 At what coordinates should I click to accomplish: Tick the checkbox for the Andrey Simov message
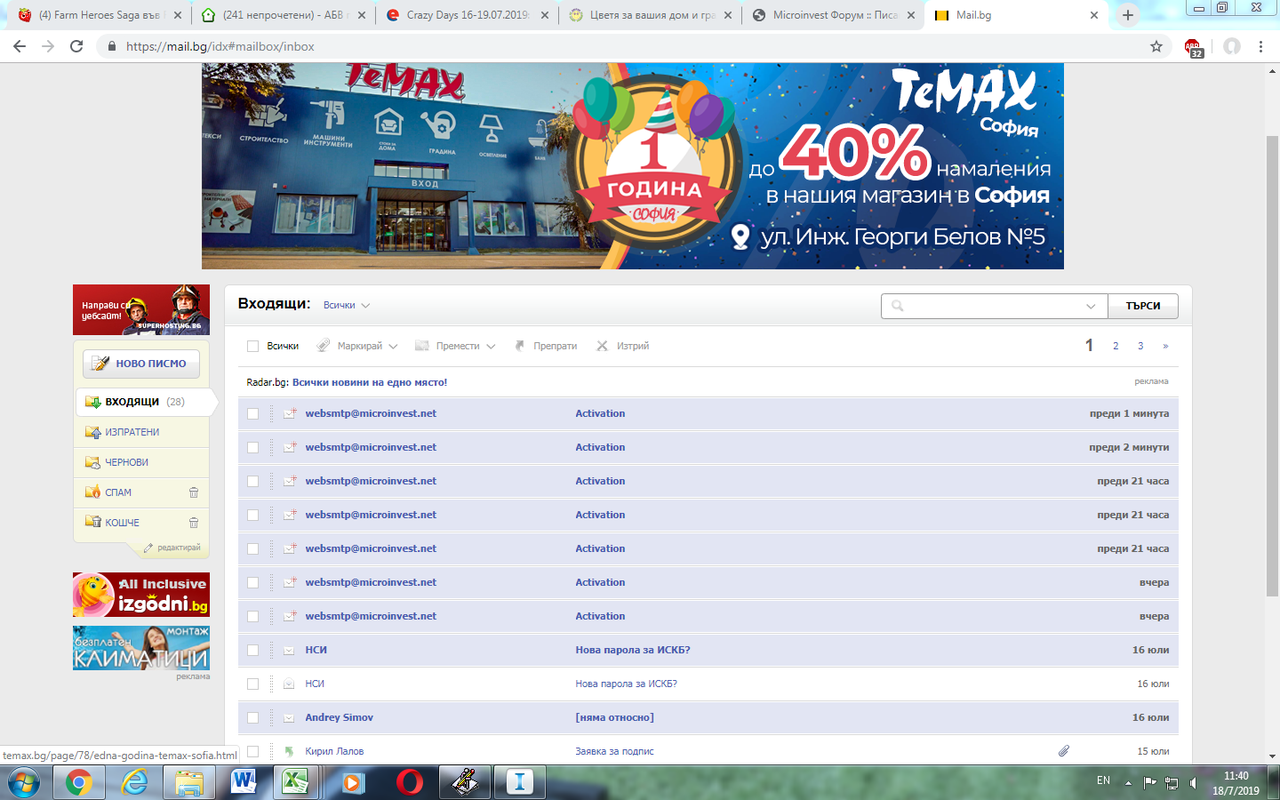pos(253,718)
